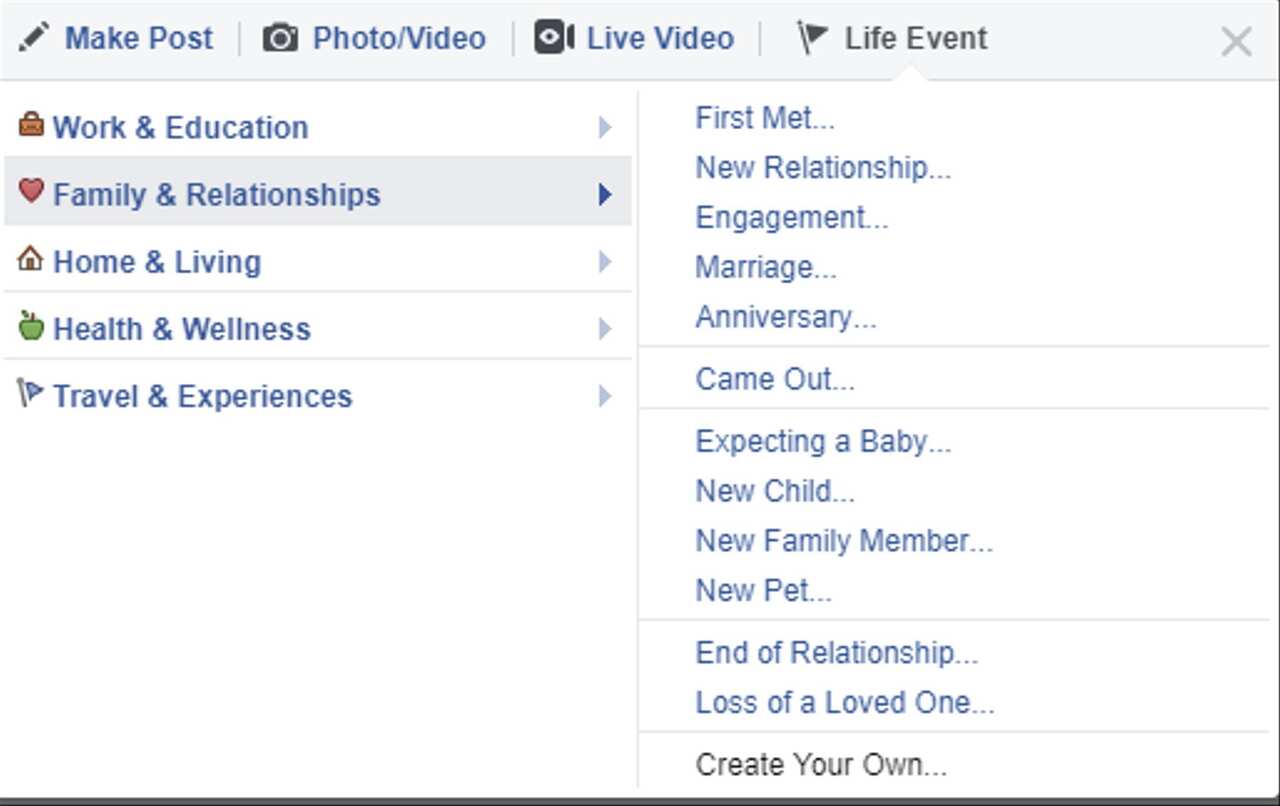1280x806 pixels.
Task: Click the house icon for Home & Living
Action: pyautogui.click(x=31, y=259)
